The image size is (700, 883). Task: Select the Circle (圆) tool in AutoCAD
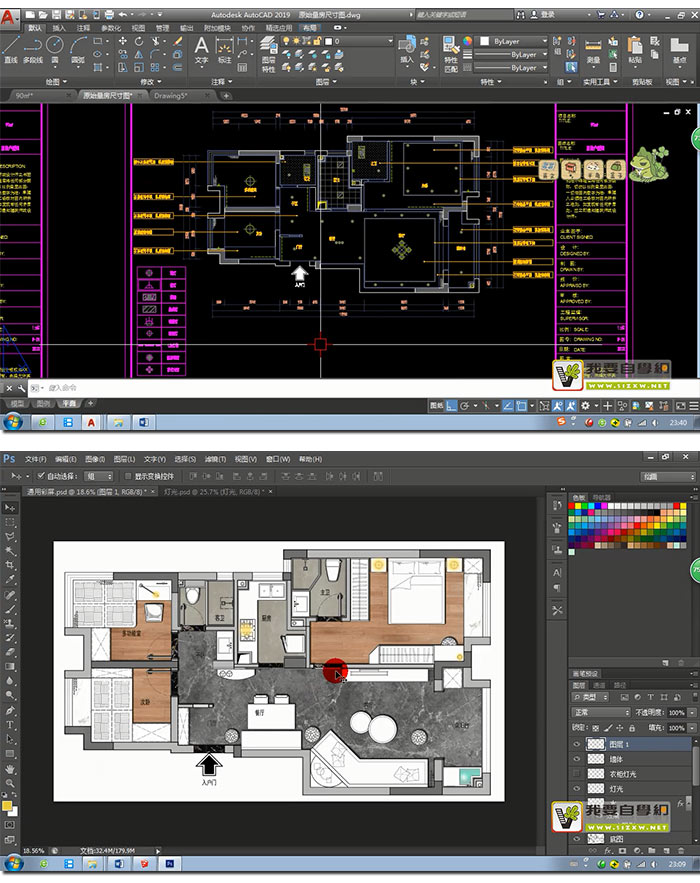click(x=55, y=48)
